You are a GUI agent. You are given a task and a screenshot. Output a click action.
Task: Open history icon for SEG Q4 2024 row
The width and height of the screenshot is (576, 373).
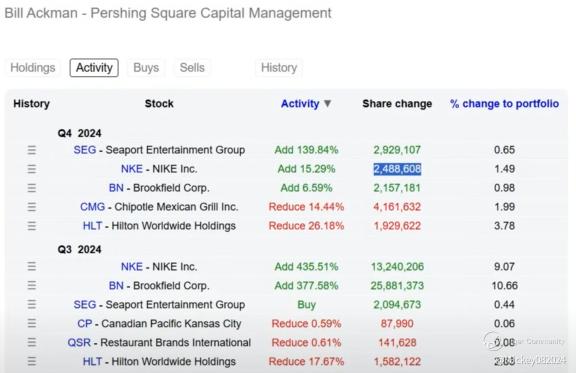(32, 150)
